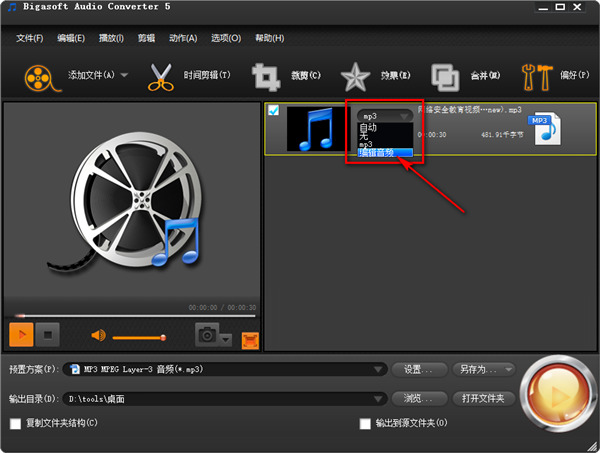Expand the preset profile dropdown
The image size is (600, 453).
pyautogui.click(x=378, y=369)
